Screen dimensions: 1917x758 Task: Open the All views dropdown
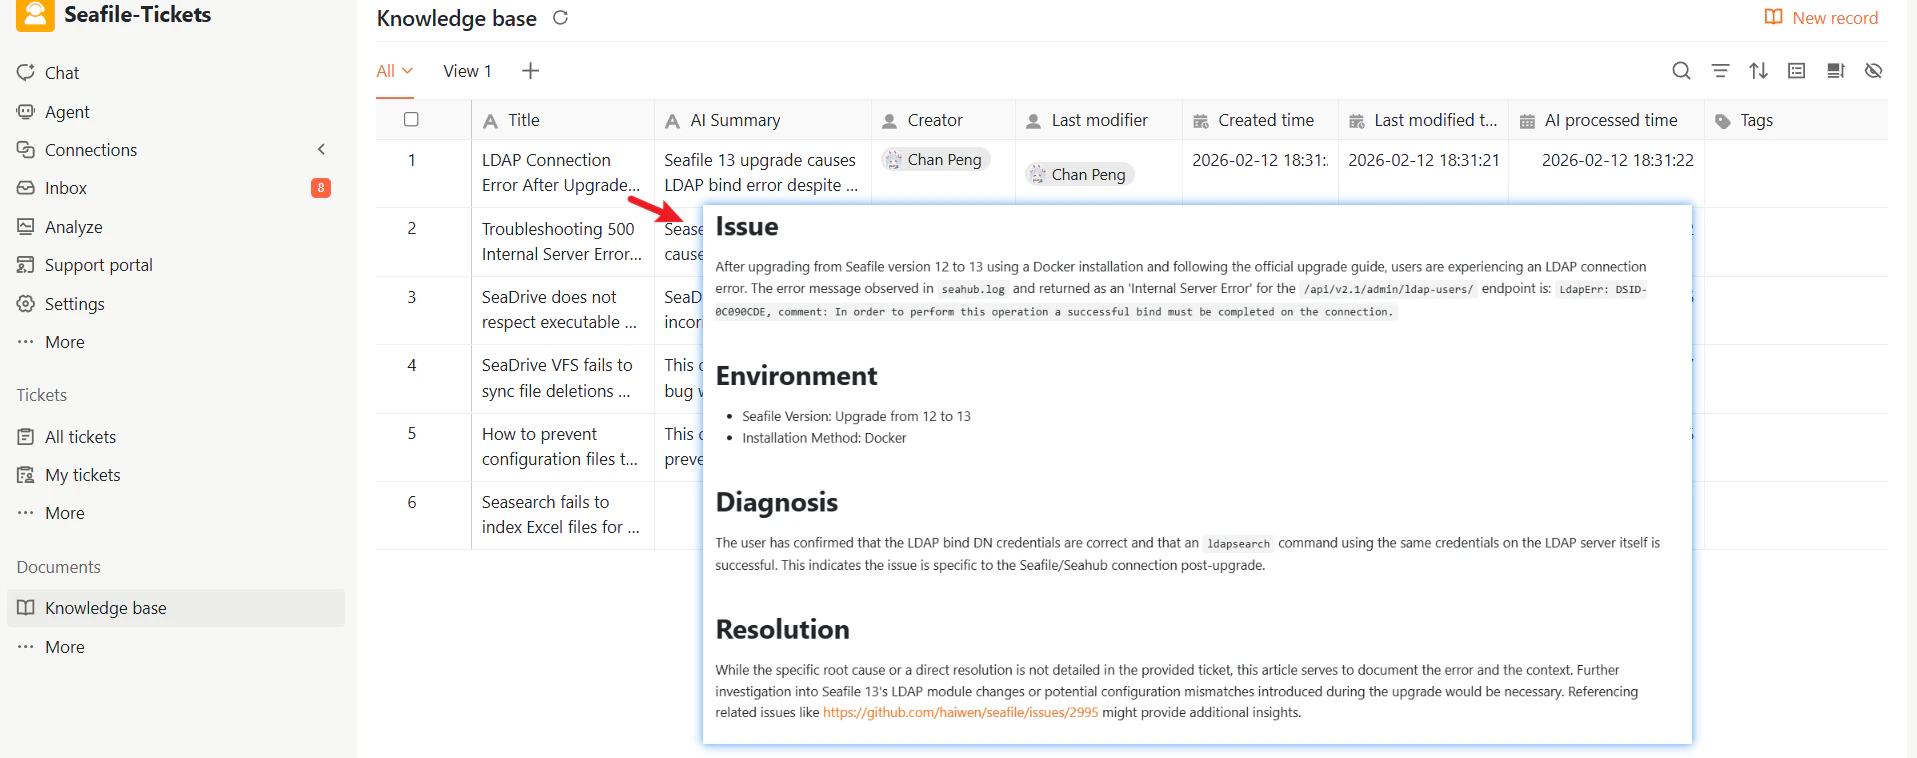point(395,71)
